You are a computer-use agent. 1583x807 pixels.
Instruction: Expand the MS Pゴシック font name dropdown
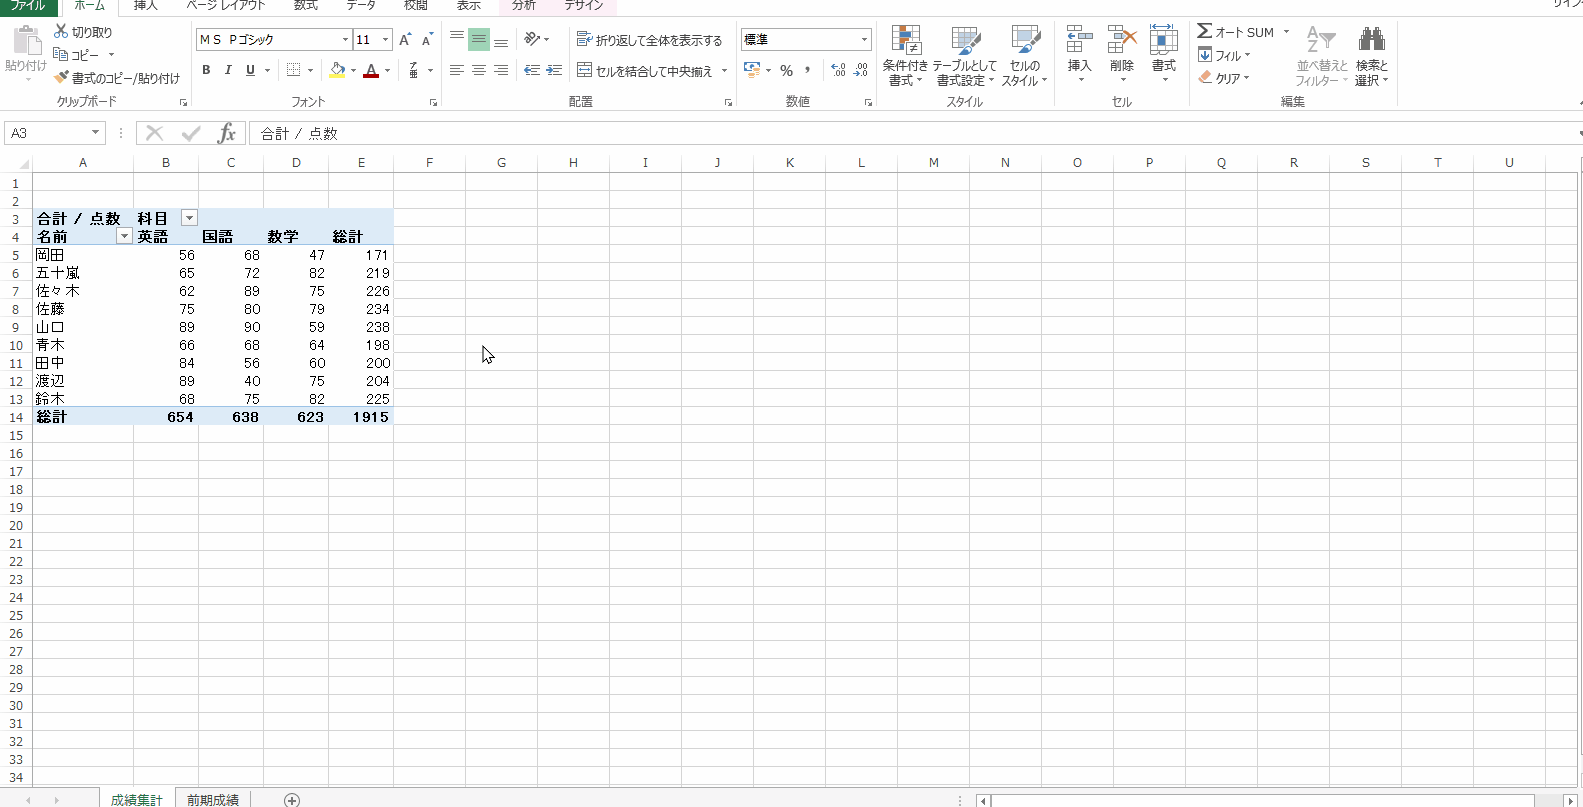tap(345, 40)
